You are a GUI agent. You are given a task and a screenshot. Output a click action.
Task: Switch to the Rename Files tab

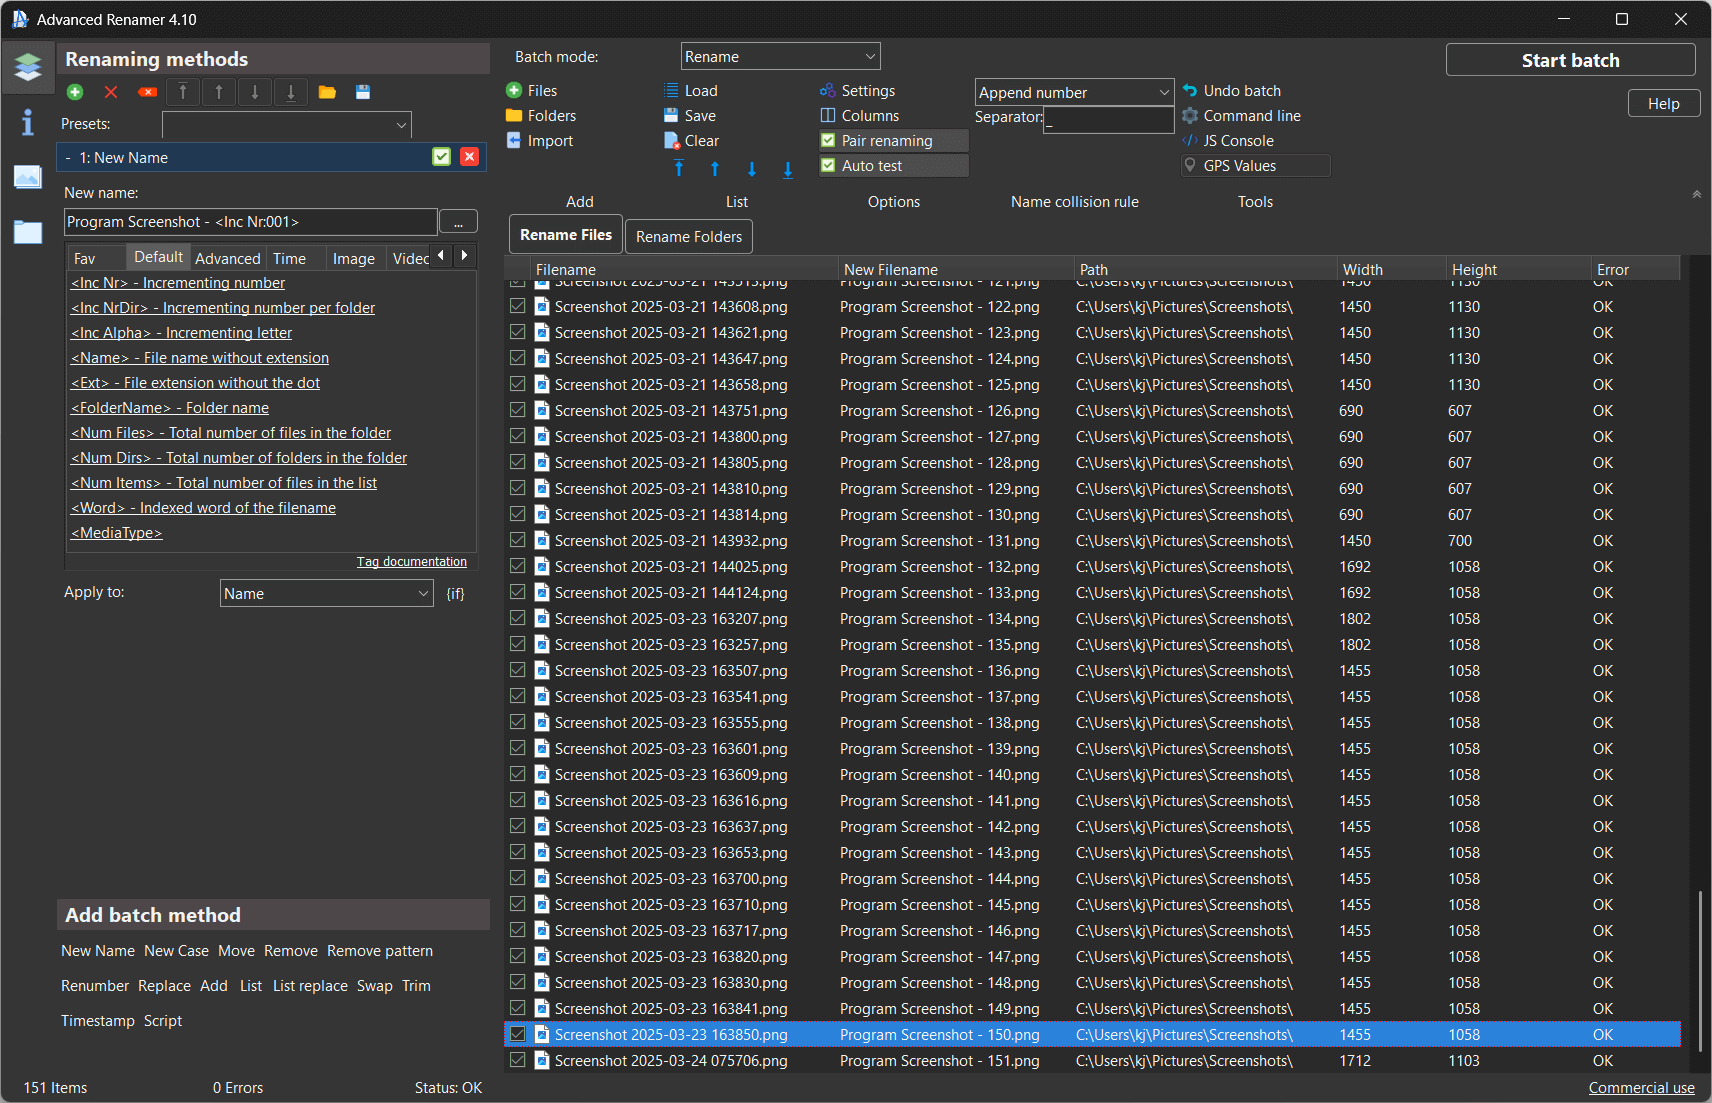coord(566,235)
